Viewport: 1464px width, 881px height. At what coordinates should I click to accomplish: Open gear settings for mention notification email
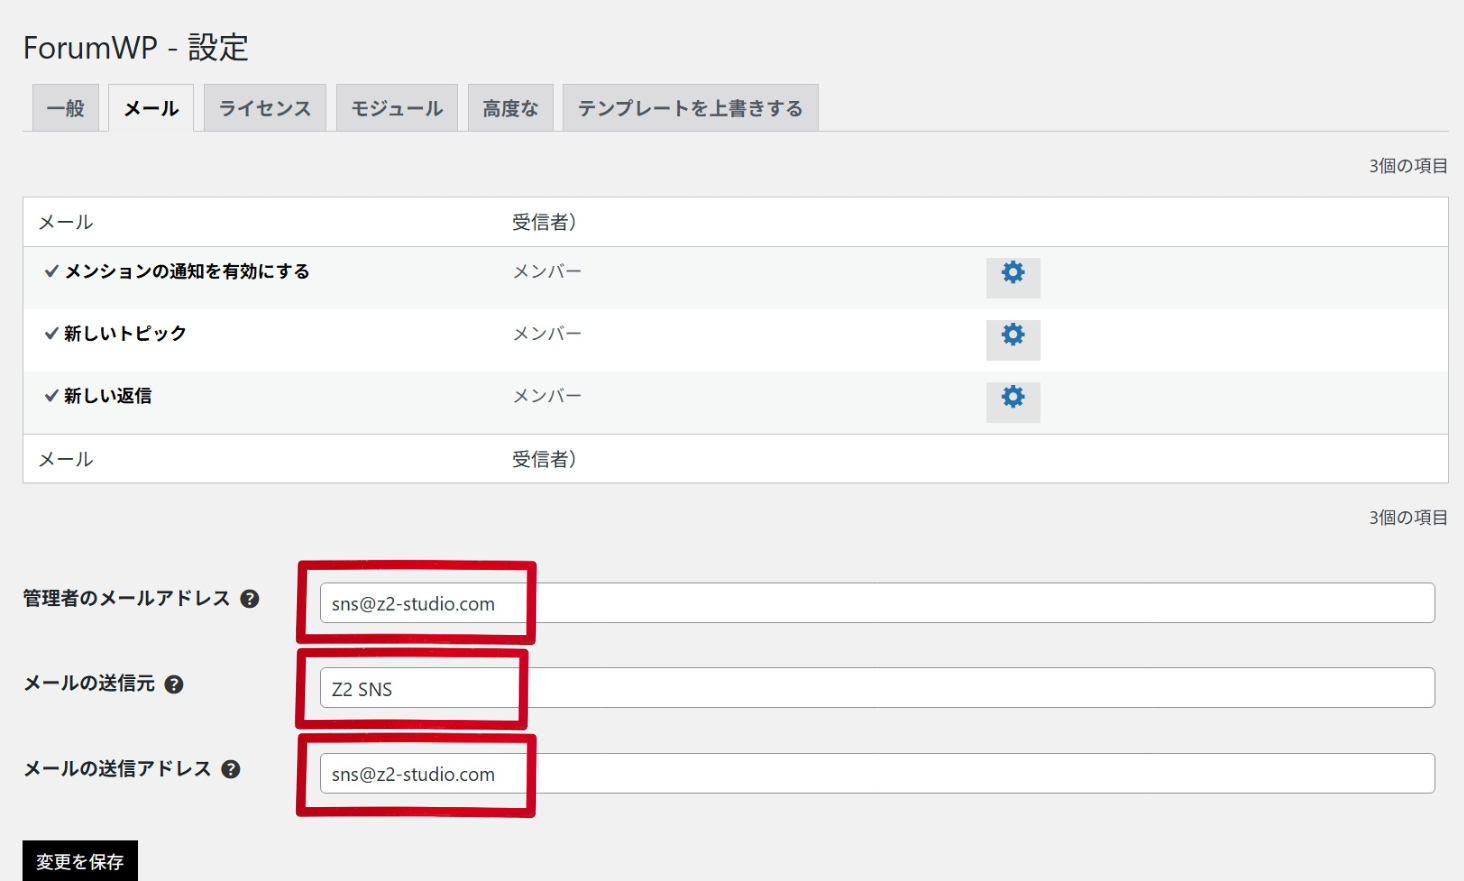coord(1012,277)
